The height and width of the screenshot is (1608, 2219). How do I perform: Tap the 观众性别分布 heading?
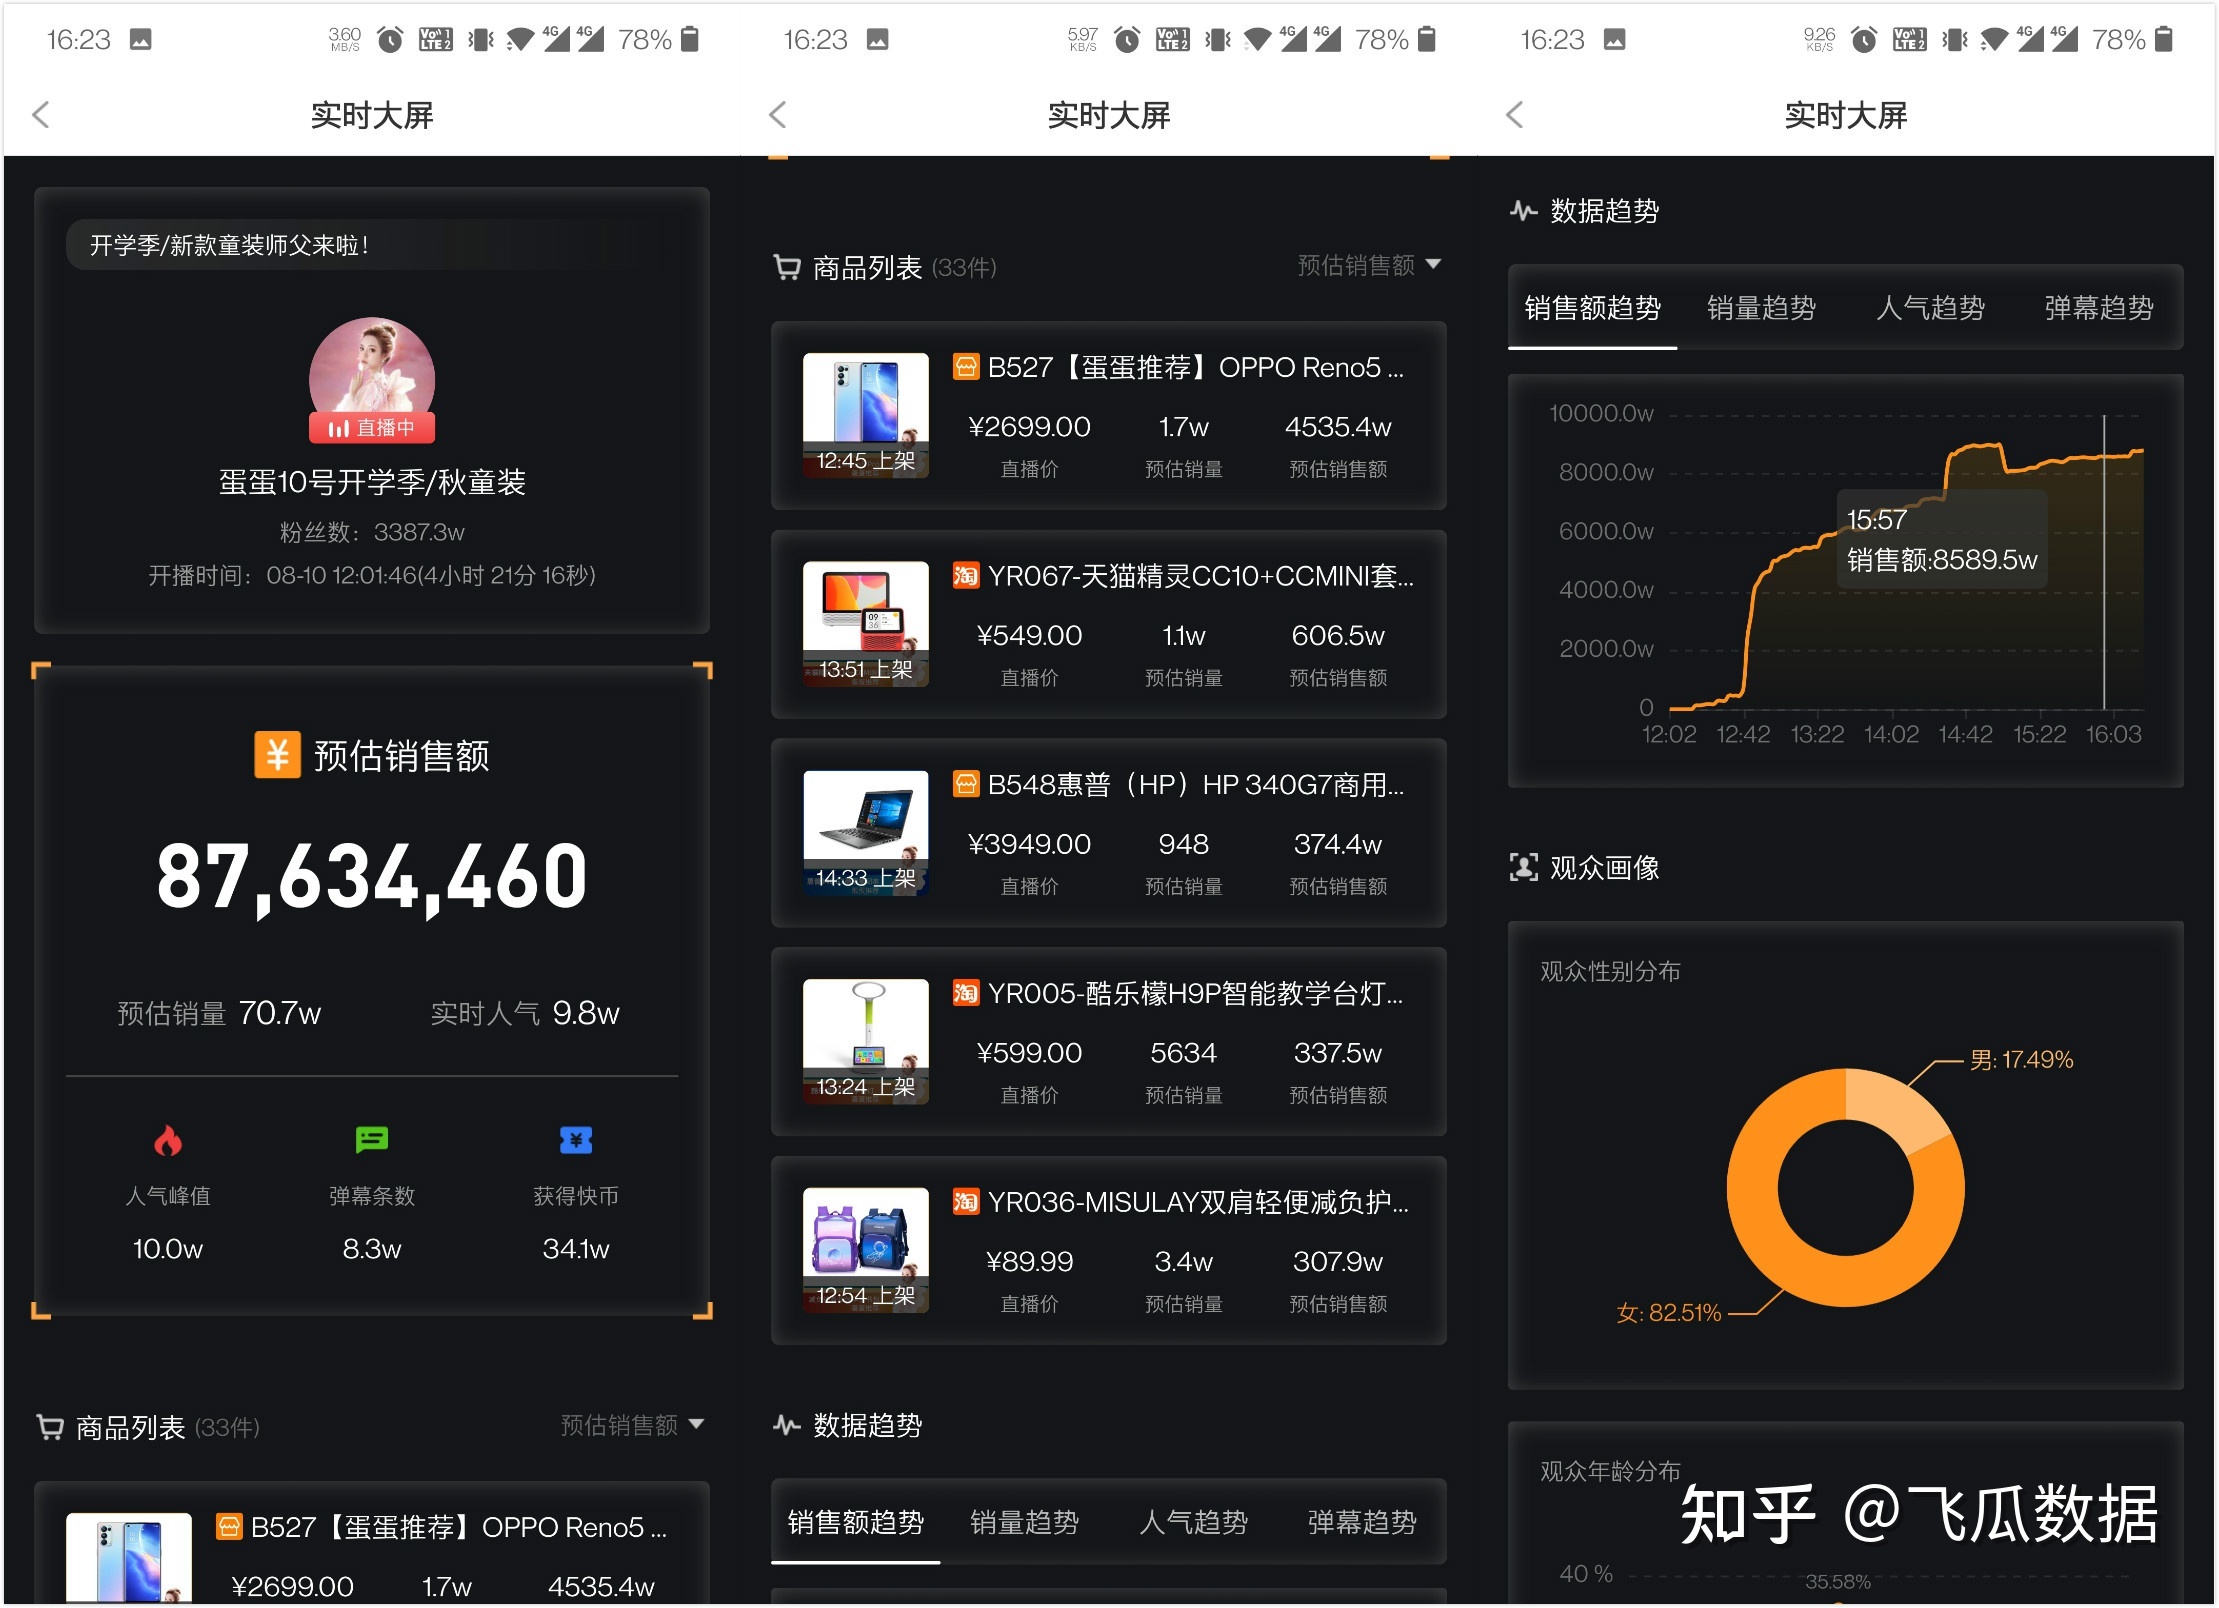(1610, 971)
